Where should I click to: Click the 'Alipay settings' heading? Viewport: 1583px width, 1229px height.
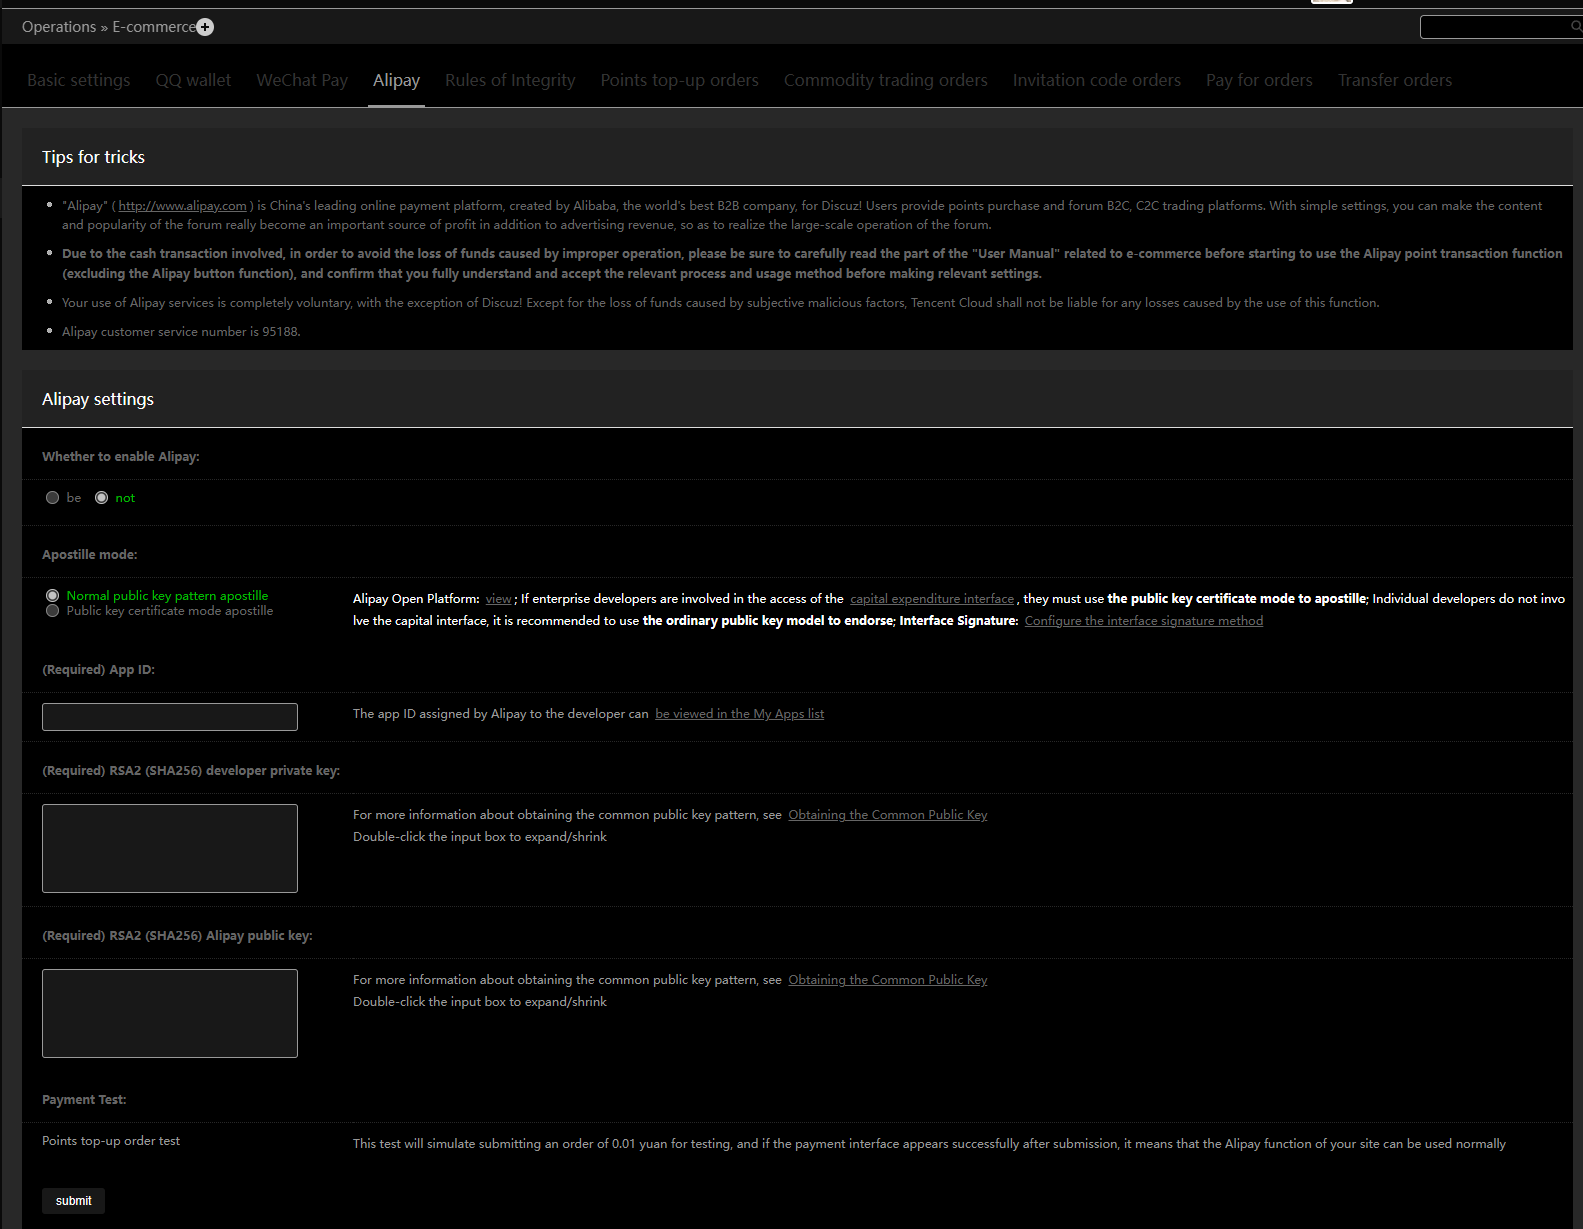[98, 399]
